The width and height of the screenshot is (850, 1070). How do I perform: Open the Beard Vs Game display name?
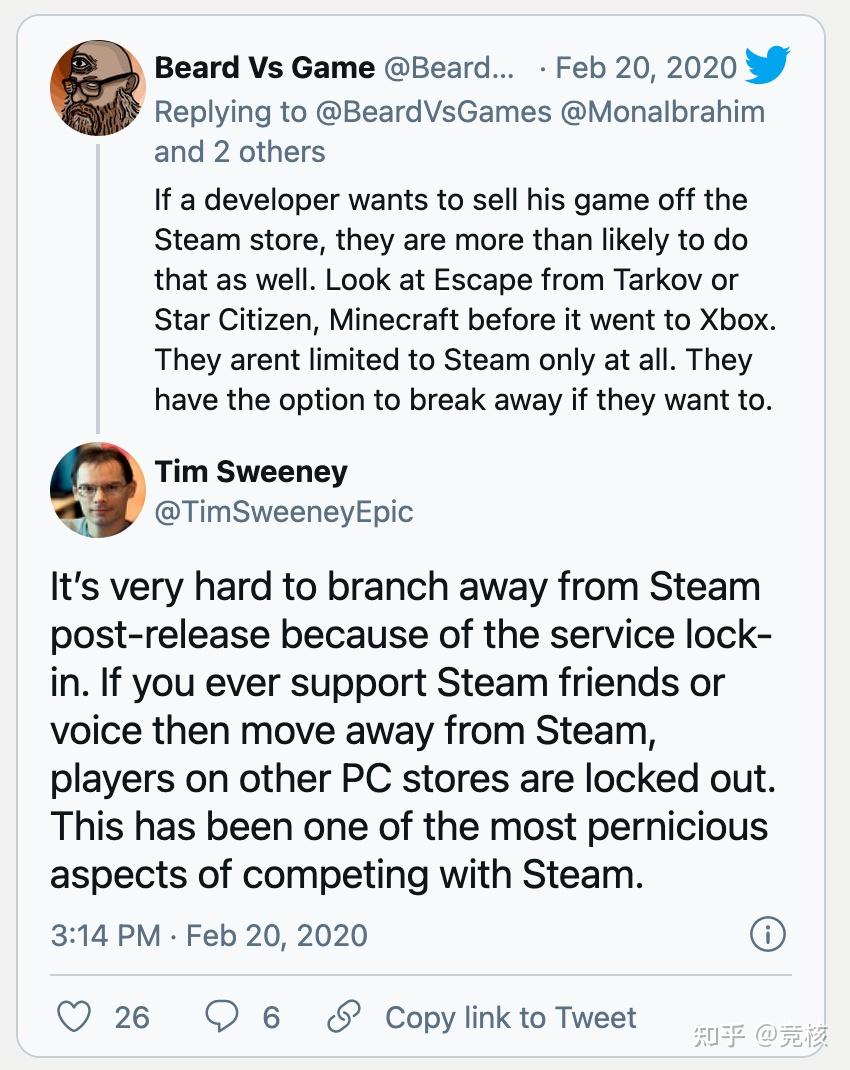[265, 68]
